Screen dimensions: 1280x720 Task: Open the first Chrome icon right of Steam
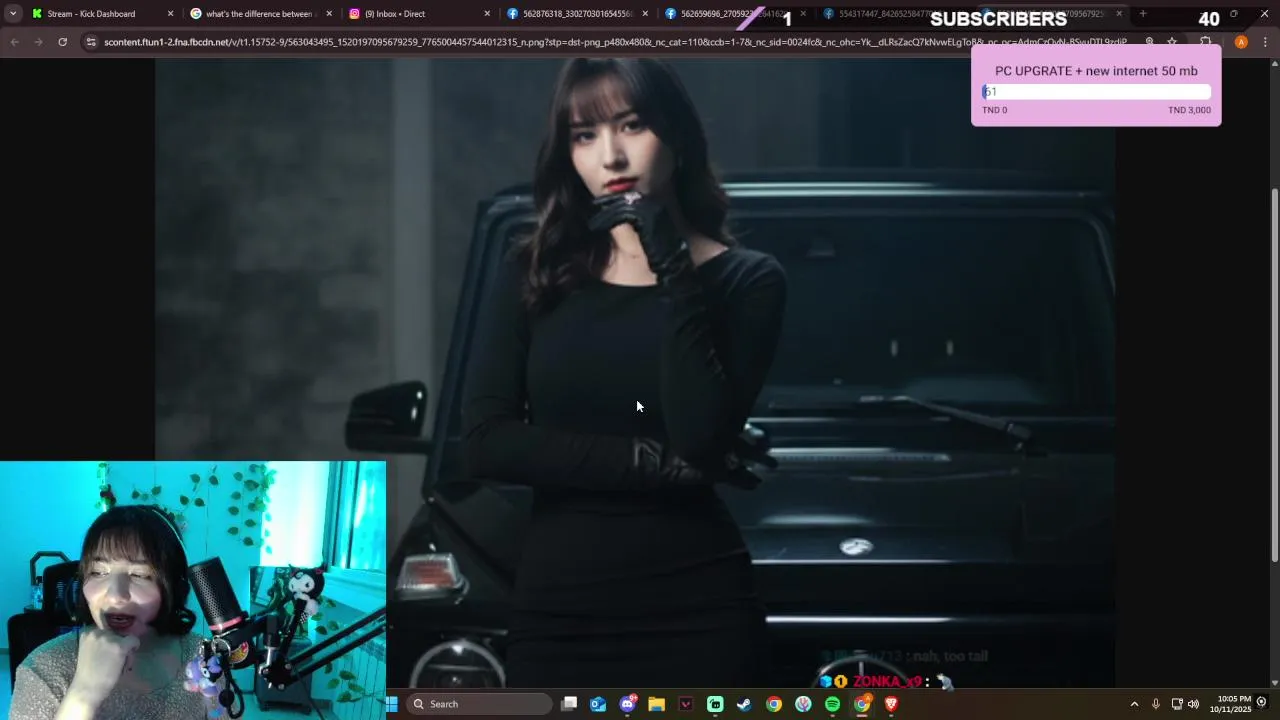coord(774,704)
